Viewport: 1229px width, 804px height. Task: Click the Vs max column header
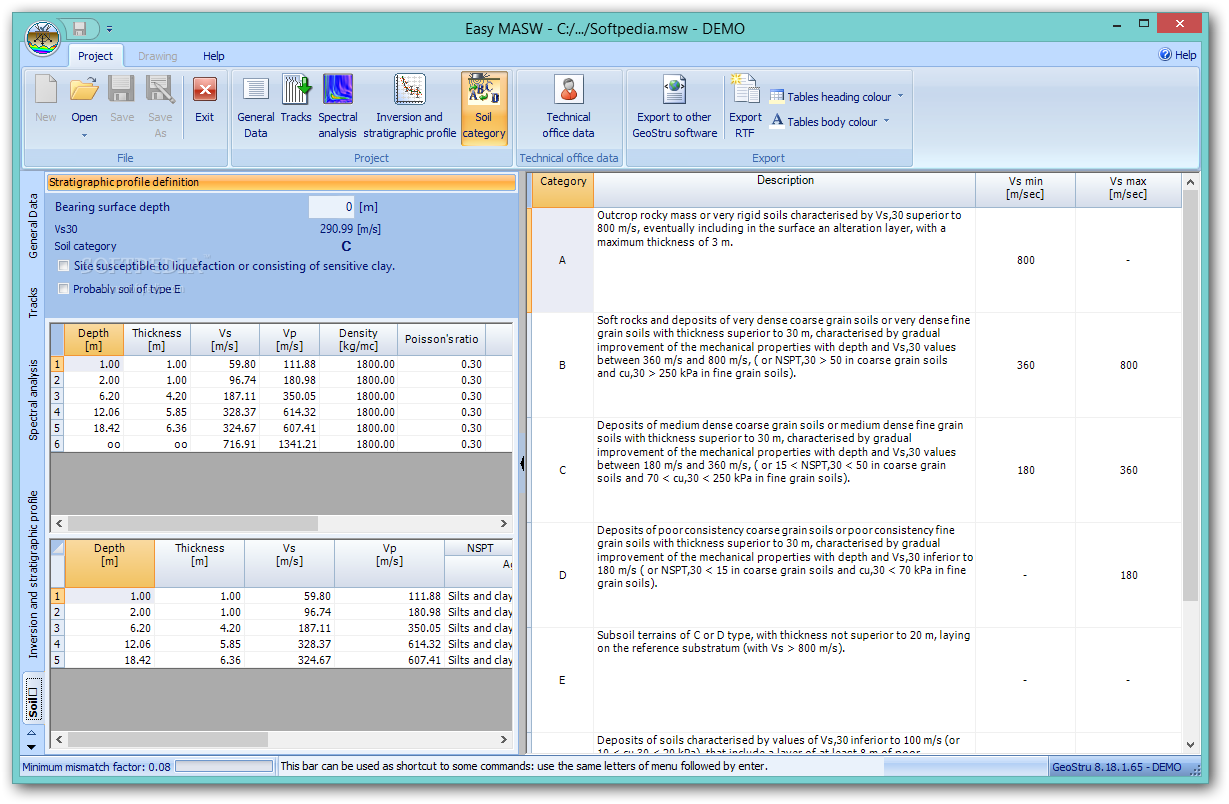[x=1129, y=190]
